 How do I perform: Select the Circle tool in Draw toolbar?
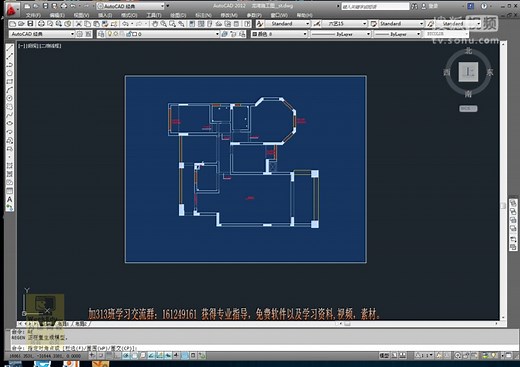(x=9, y=98)
